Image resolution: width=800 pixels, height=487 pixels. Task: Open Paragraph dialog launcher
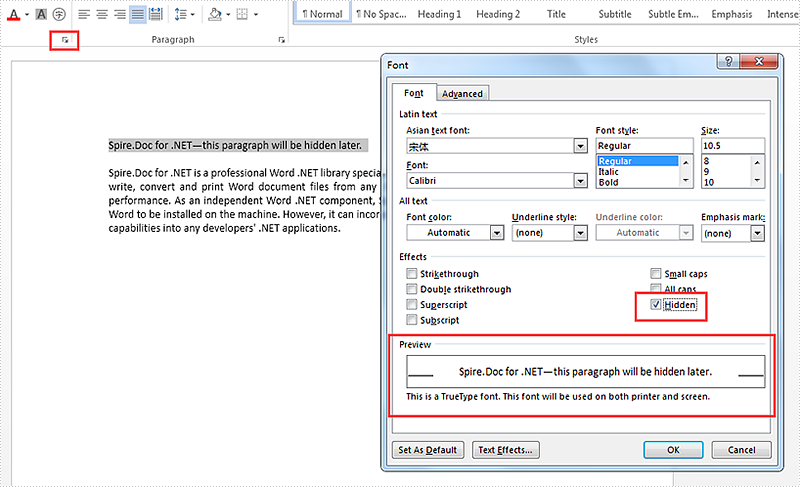click(x=282, y=40)
